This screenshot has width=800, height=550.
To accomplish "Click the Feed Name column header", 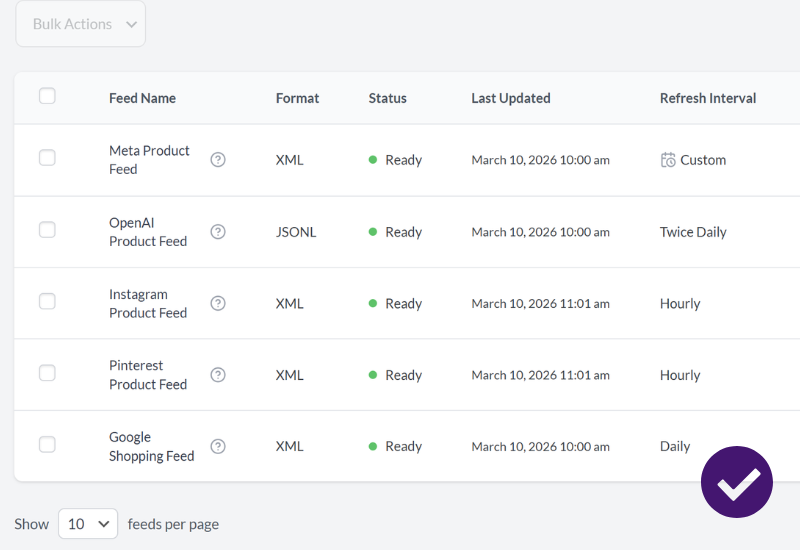I will [x=142, y=98].
